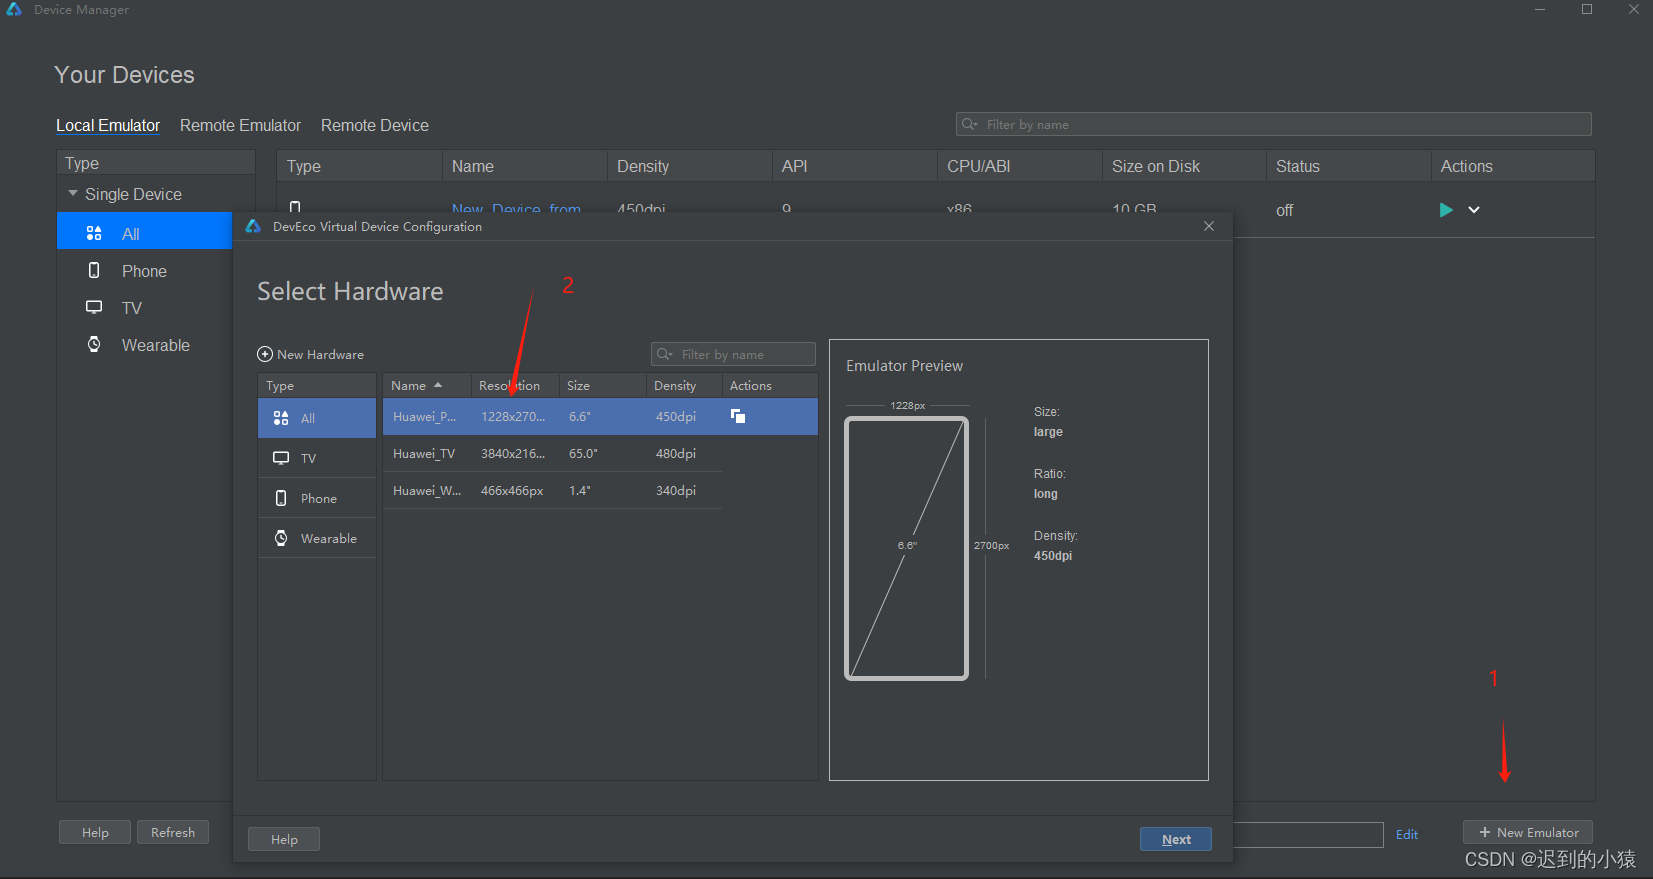
Task: Click Next in the configuration dialog
Action: [1176, 839]
